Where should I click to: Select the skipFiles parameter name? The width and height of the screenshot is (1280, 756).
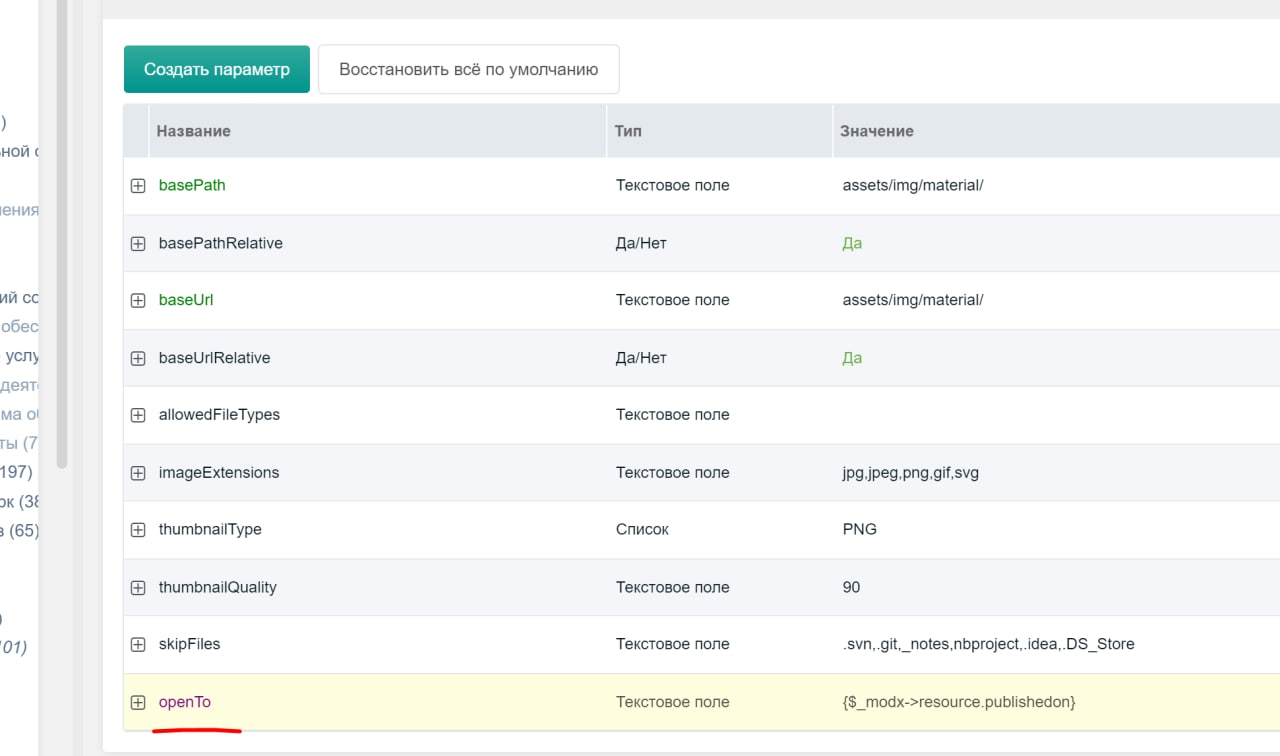pos(190,644)
